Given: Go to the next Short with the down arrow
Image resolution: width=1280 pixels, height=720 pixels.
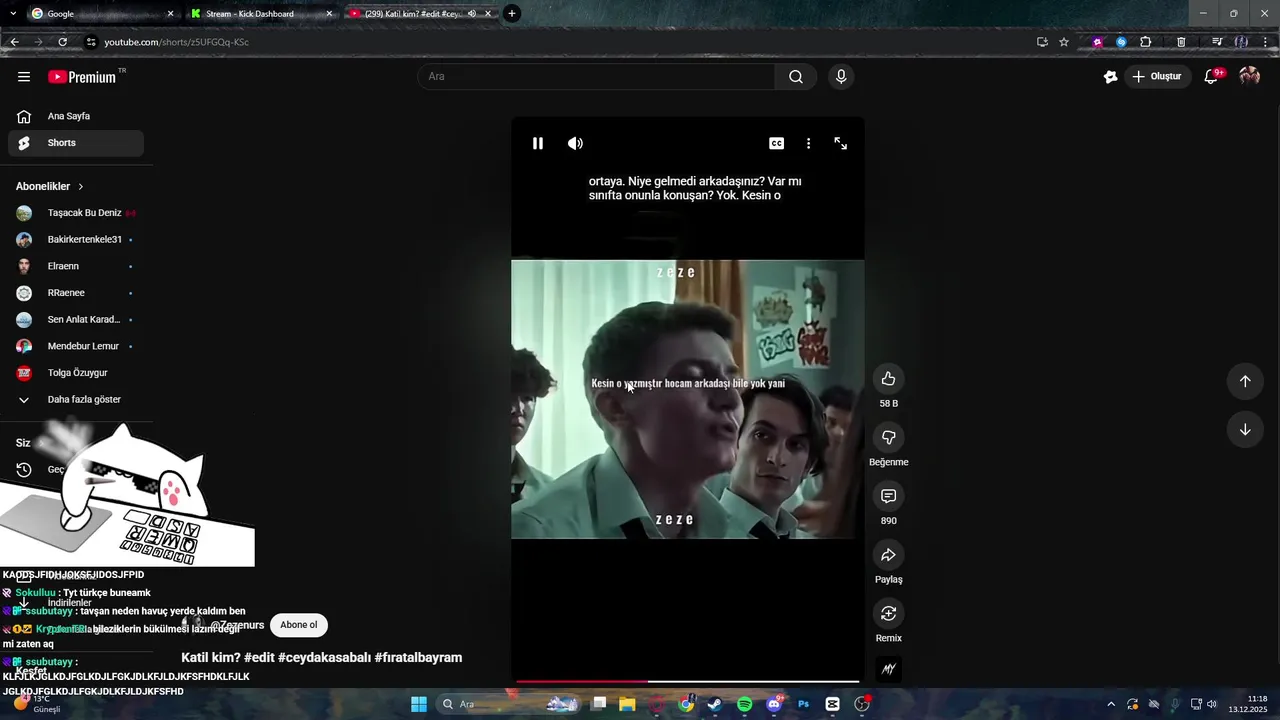Looking at the screenshot, I should click(x=1245, y=430).
